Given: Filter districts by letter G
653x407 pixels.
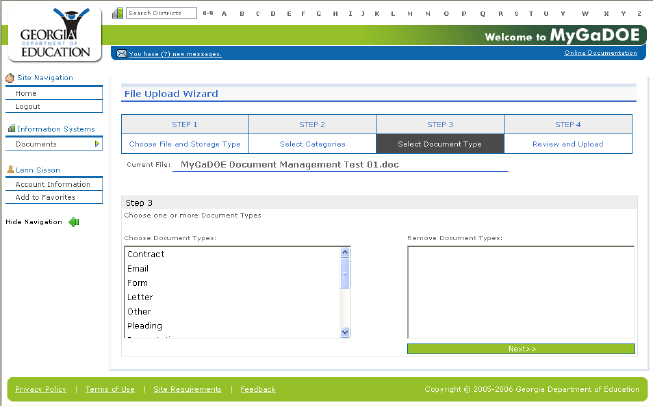Looking at the screenshot, I should pos(319,14).
